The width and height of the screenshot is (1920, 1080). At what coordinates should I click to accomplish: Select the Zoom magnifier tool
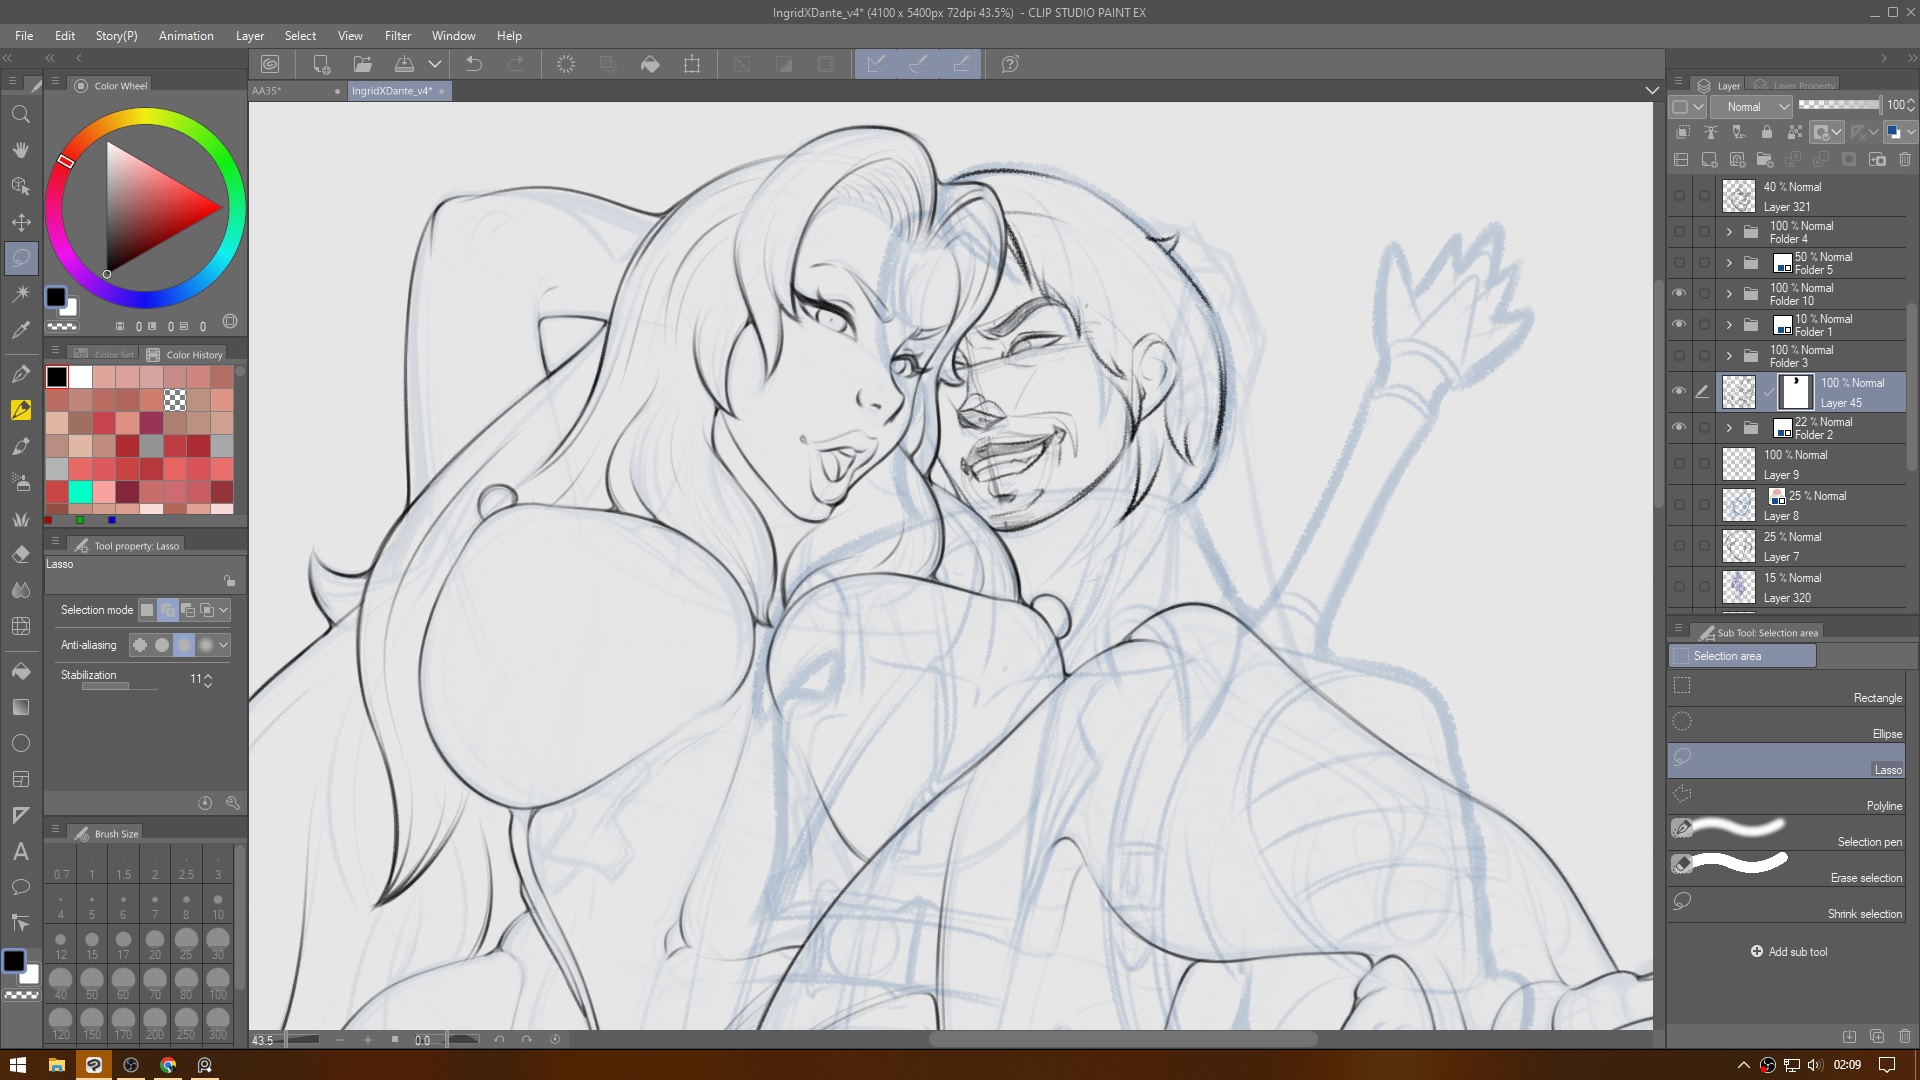pos(20,114)
